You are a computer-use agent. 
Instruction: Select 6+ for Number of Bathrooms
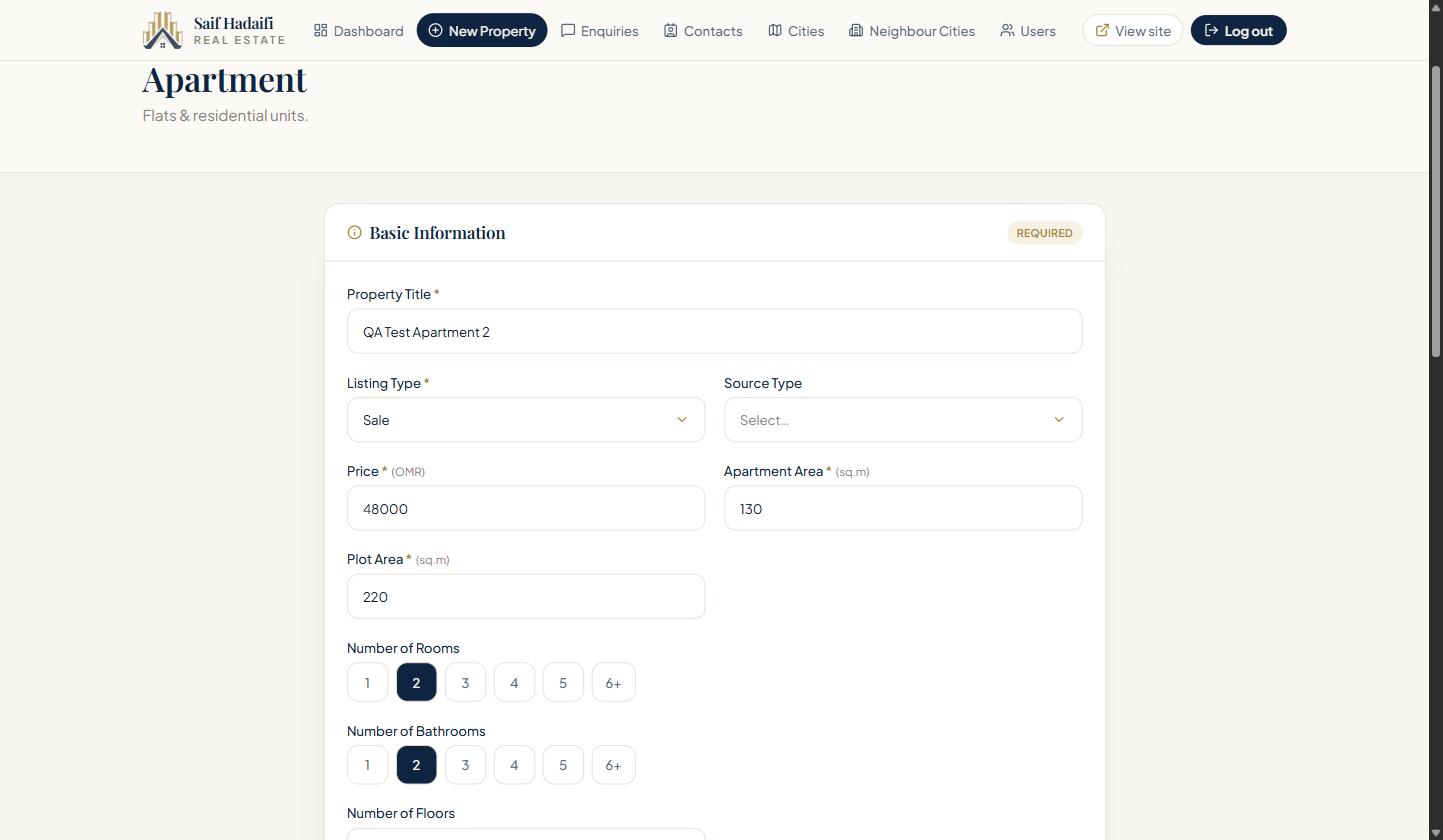point(613,765)
